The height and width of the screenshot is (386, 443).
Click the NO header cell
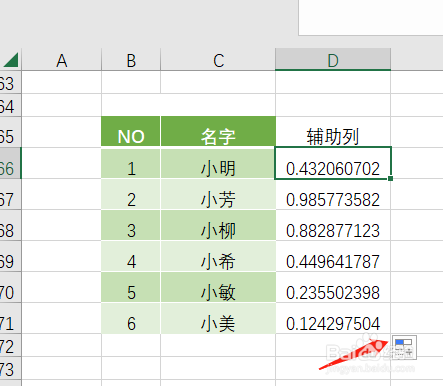pyautogui.click(x=131, y=131)
